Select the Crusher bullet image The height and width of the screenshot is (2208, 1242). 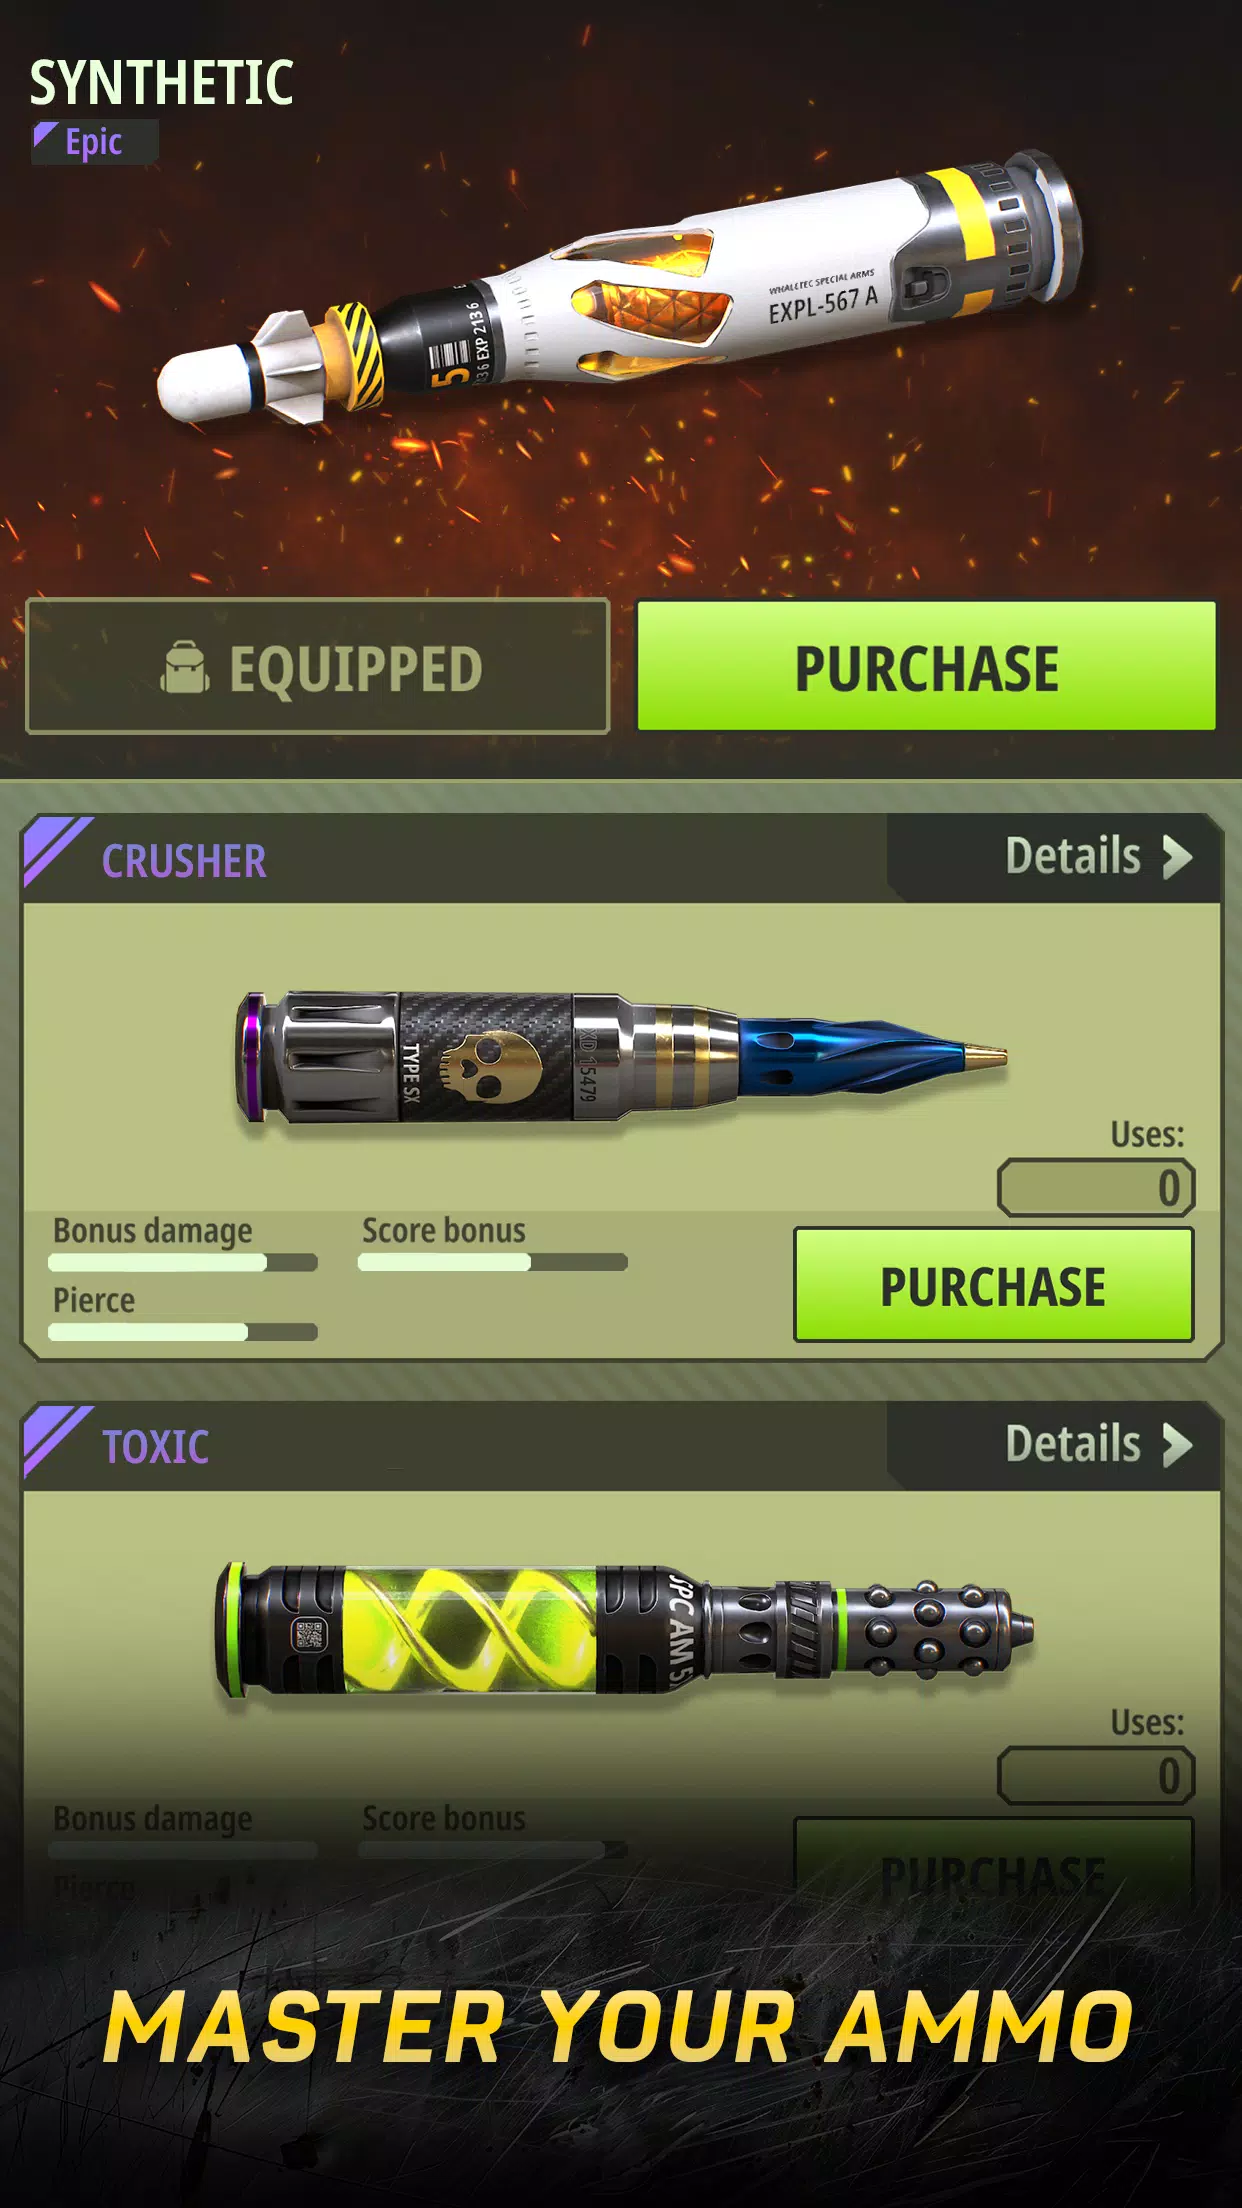click(621, 1058)
